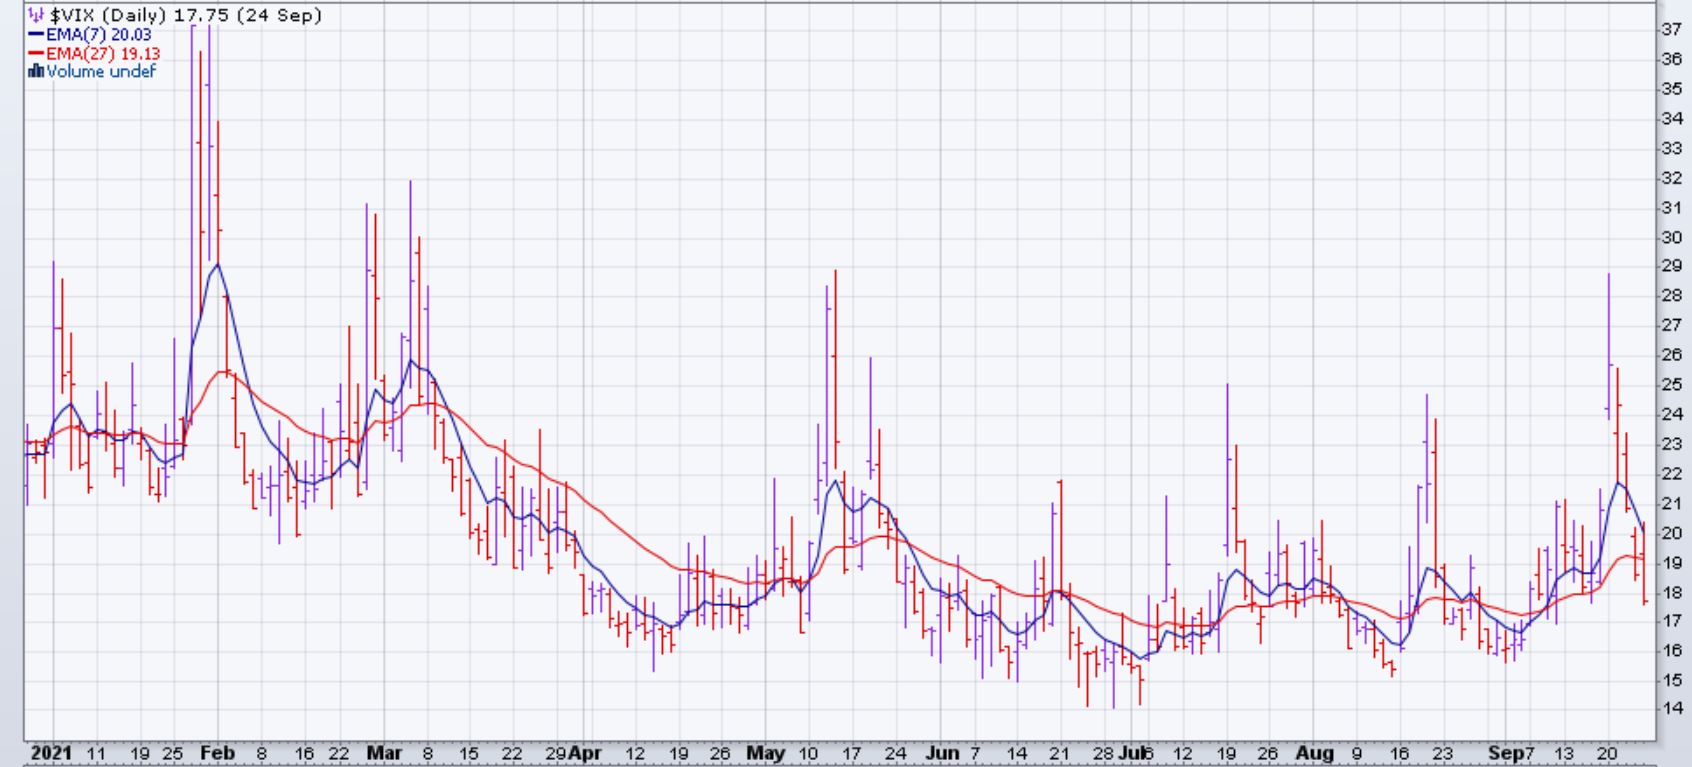Click the 2021 year label on the axis
This screenshot has width=1692, height=767.
(x=50, y=753)
